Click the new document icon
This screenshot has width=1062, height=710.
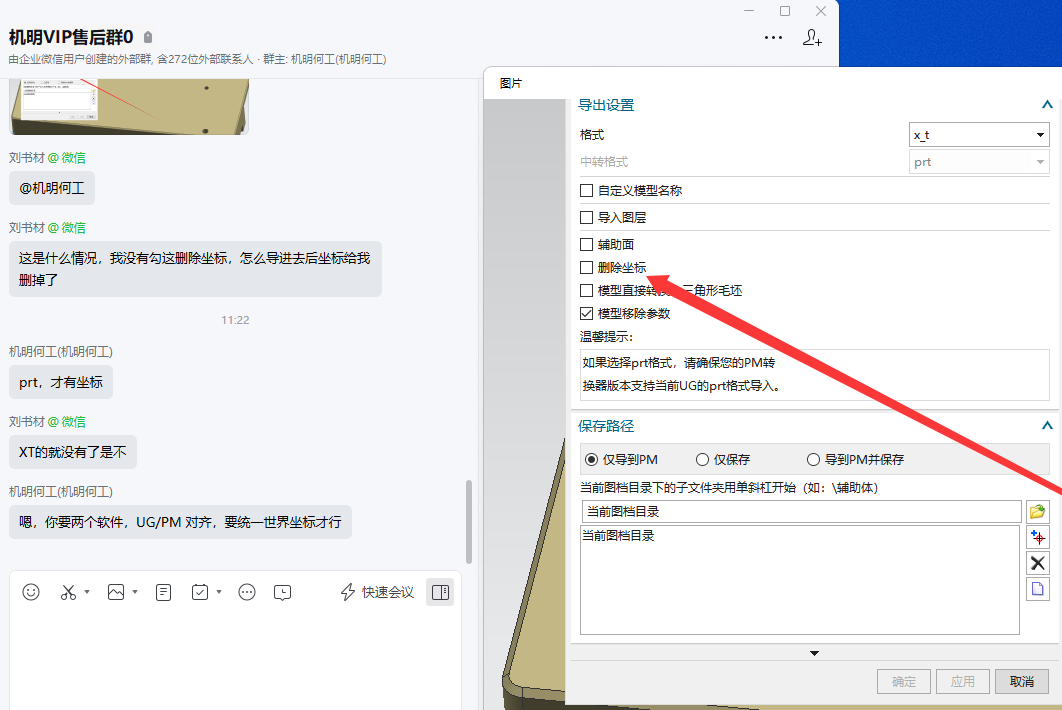click(1038, 589)
